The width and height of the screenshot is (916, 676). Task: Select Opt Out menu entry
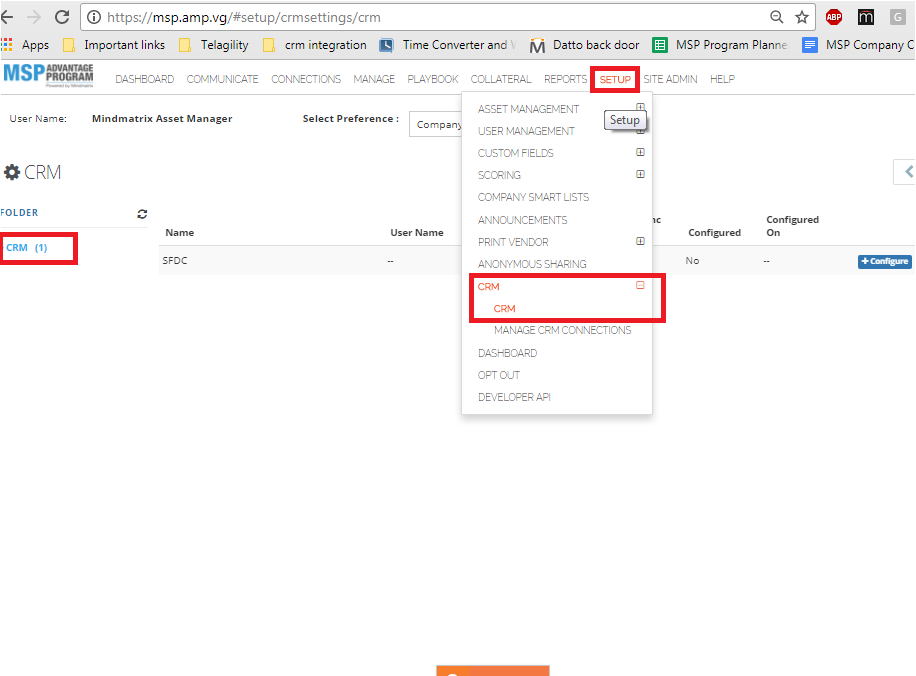[498, 375]
